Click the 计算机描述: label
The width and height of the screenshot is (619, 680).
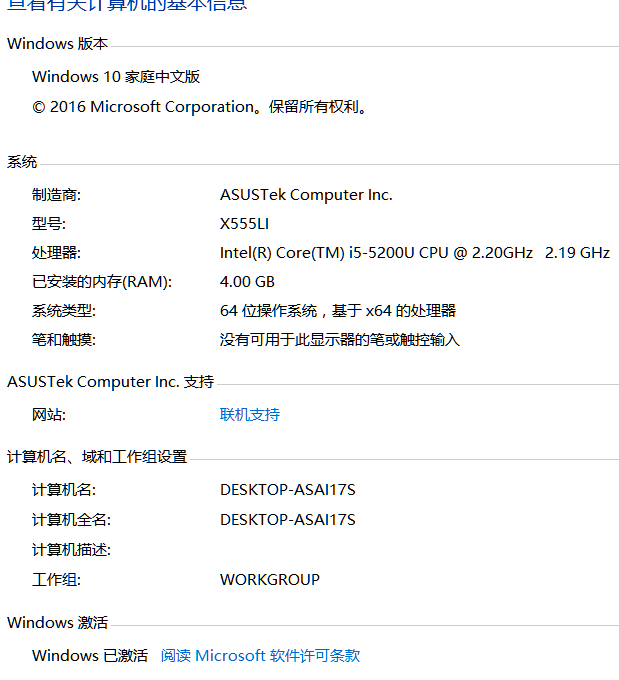tap(72, 549)
